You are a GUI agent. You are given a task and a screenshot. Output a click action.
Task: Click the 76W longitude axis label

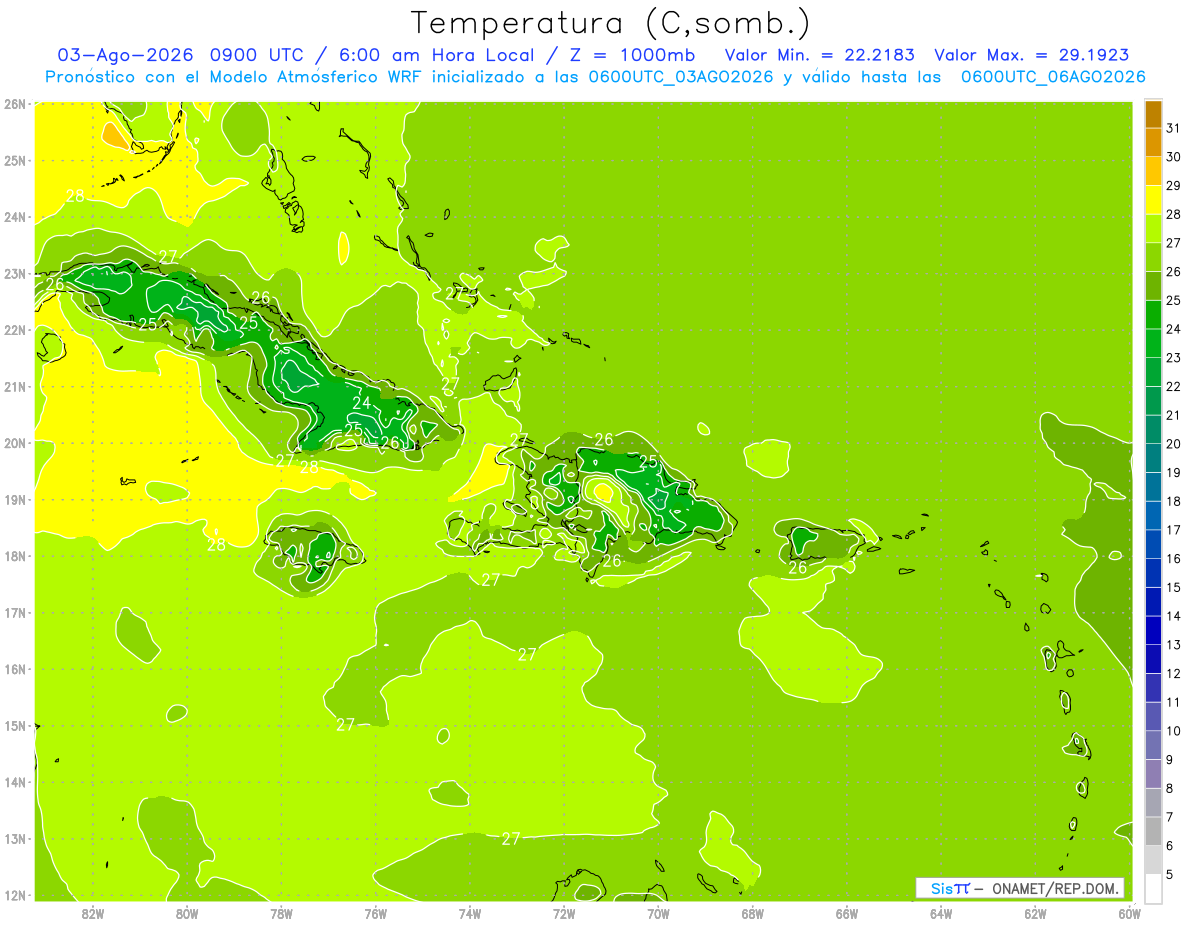coord(376,913)
